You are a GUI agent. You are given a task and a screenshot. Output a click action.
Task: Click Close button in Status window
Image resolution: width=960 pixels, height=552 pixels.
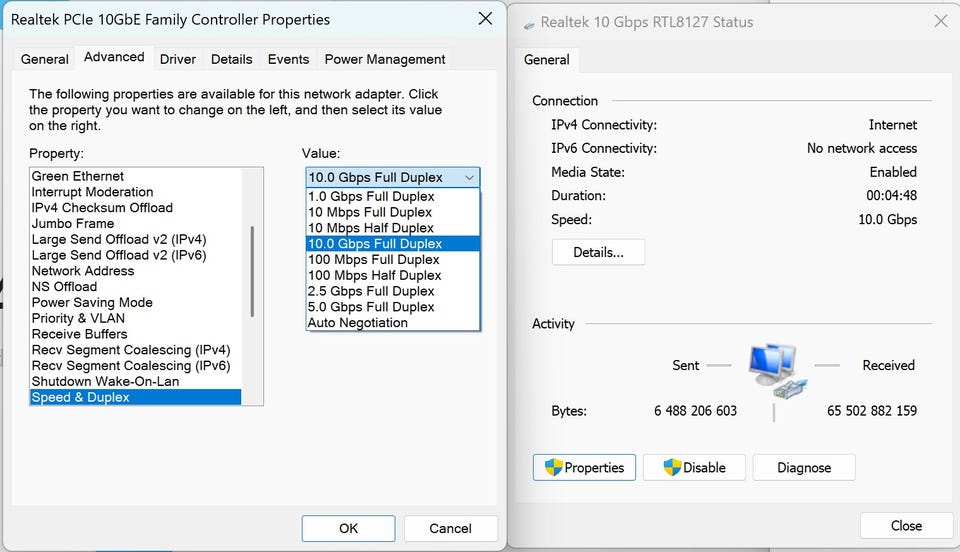coord(906,526)
